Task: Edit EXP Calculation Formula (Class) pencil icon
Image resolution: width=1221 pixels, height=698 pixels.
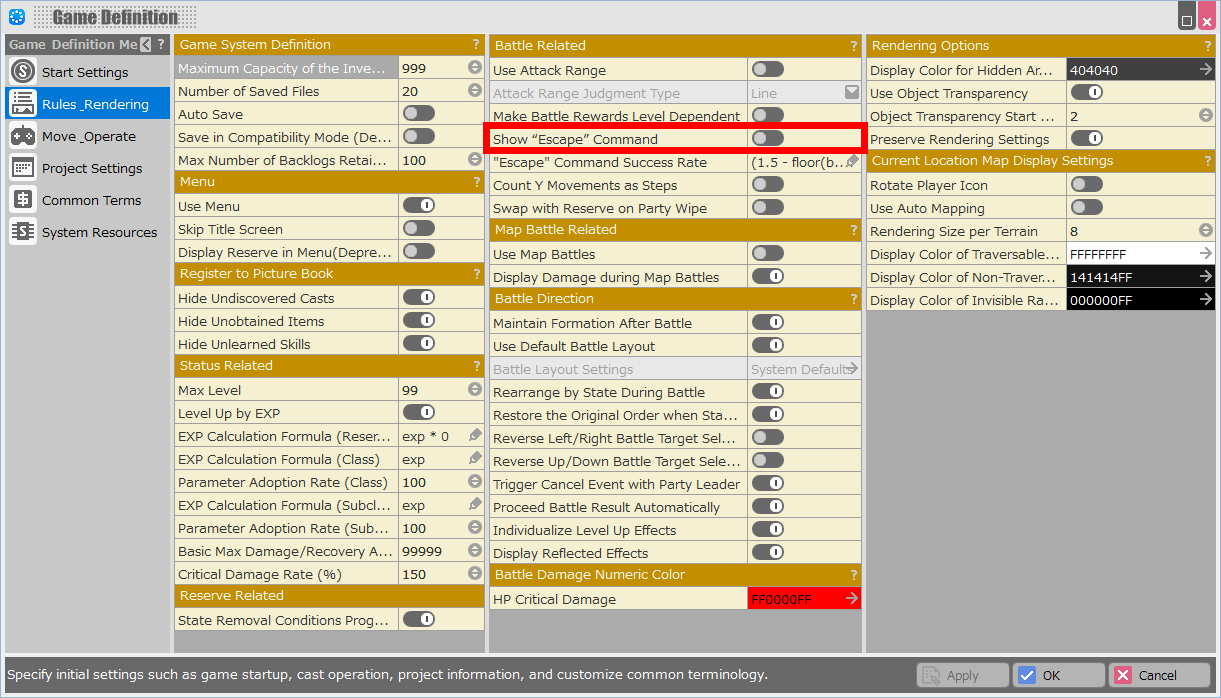Action: click(475, 459)
